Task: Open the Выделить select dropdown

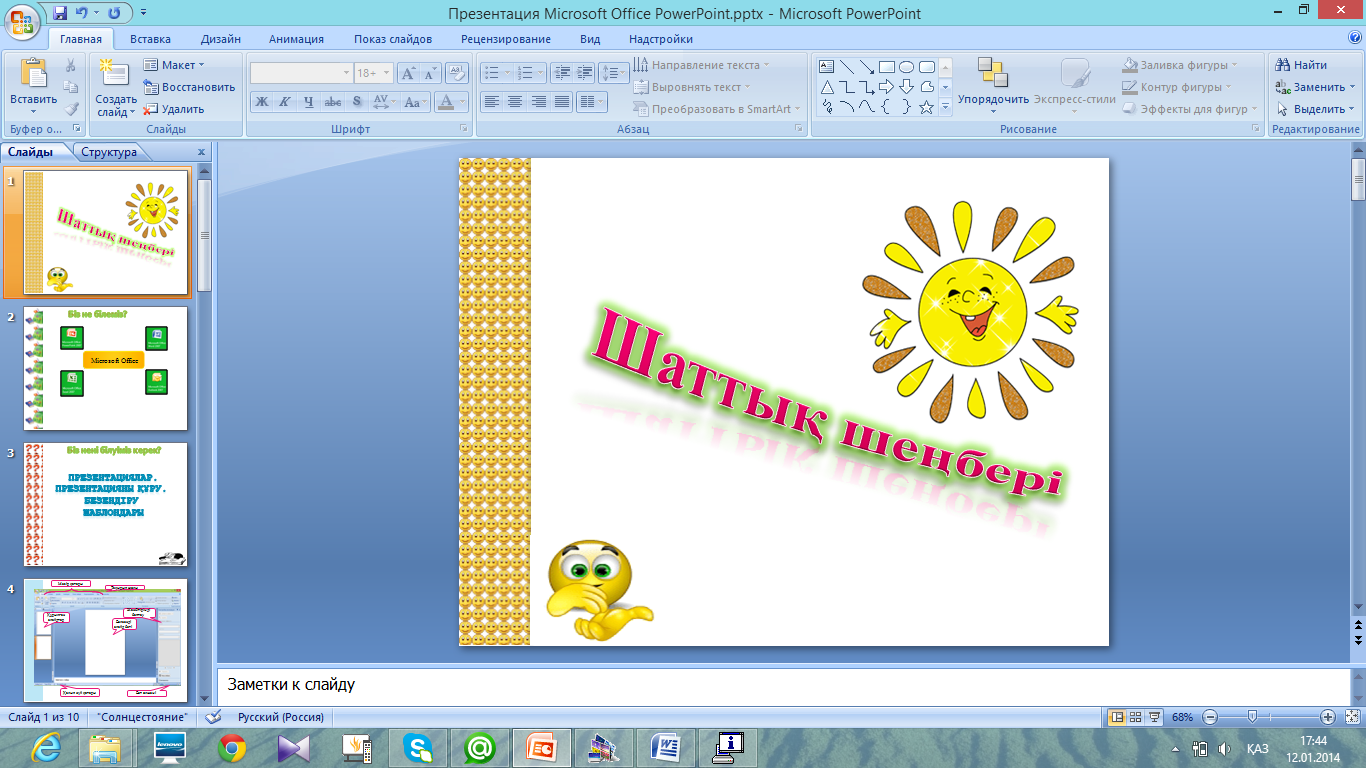Action: [1314, 109]
